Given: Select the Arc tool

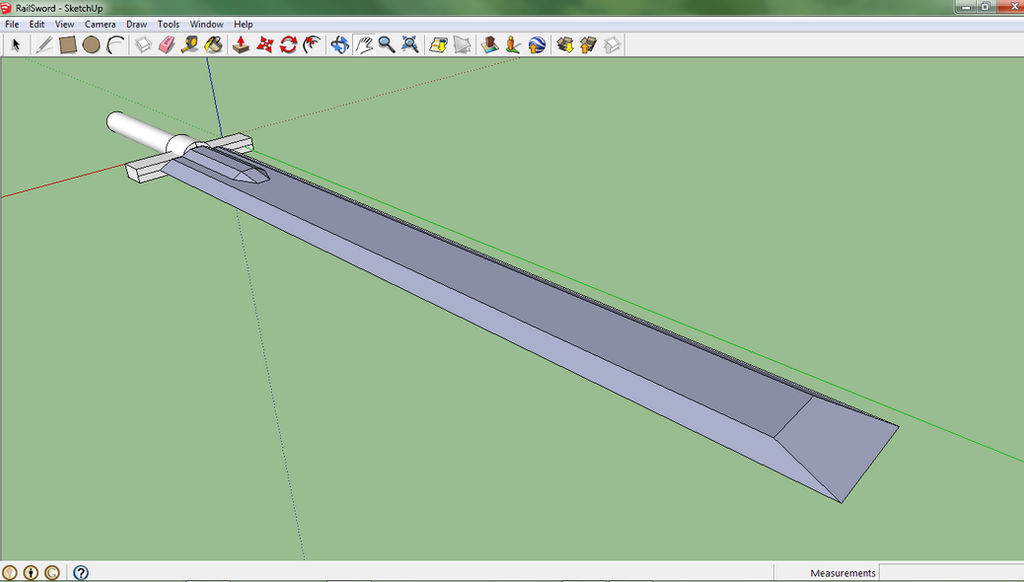Looking at the screenshot, I should point(116,45).
